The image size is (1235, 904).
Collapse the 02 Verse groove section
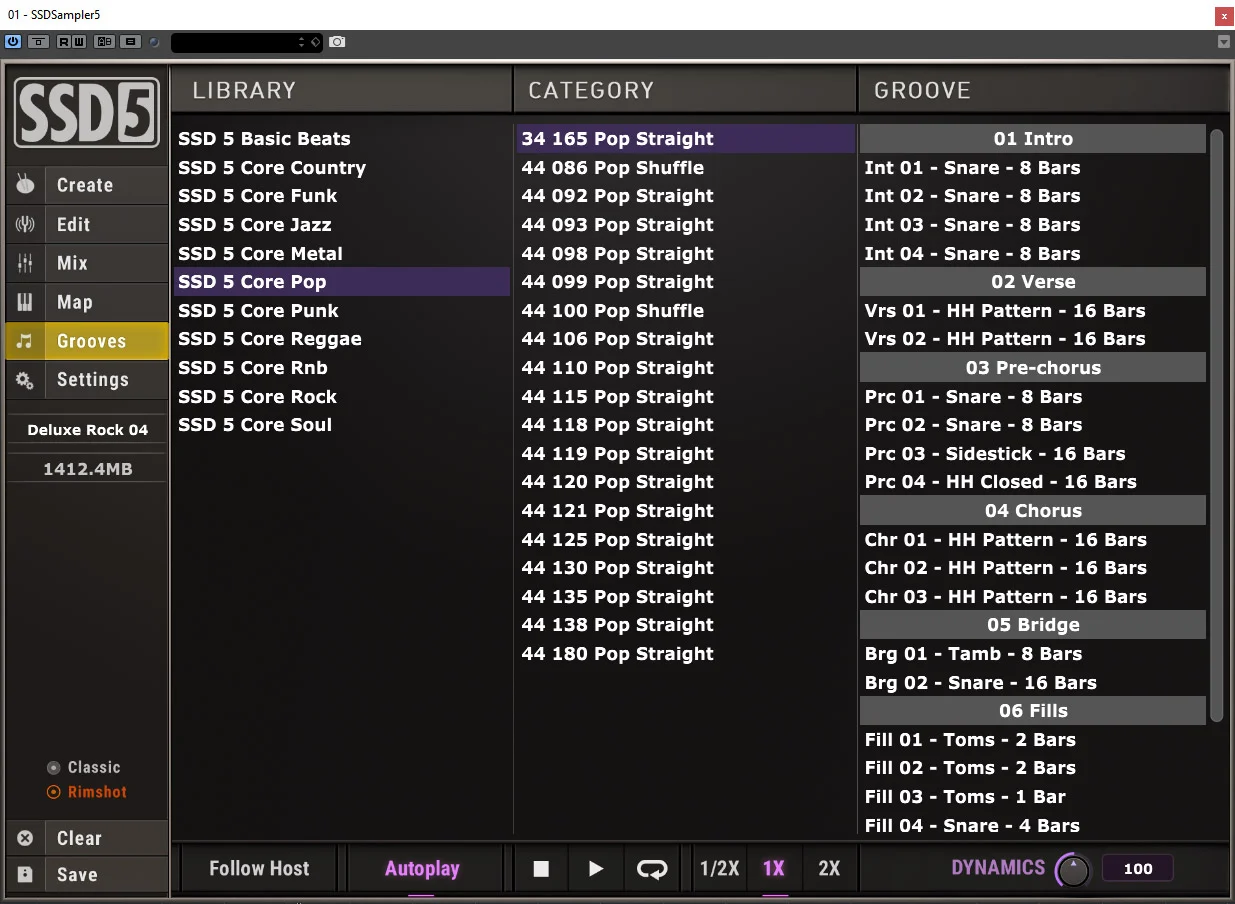1033,282
